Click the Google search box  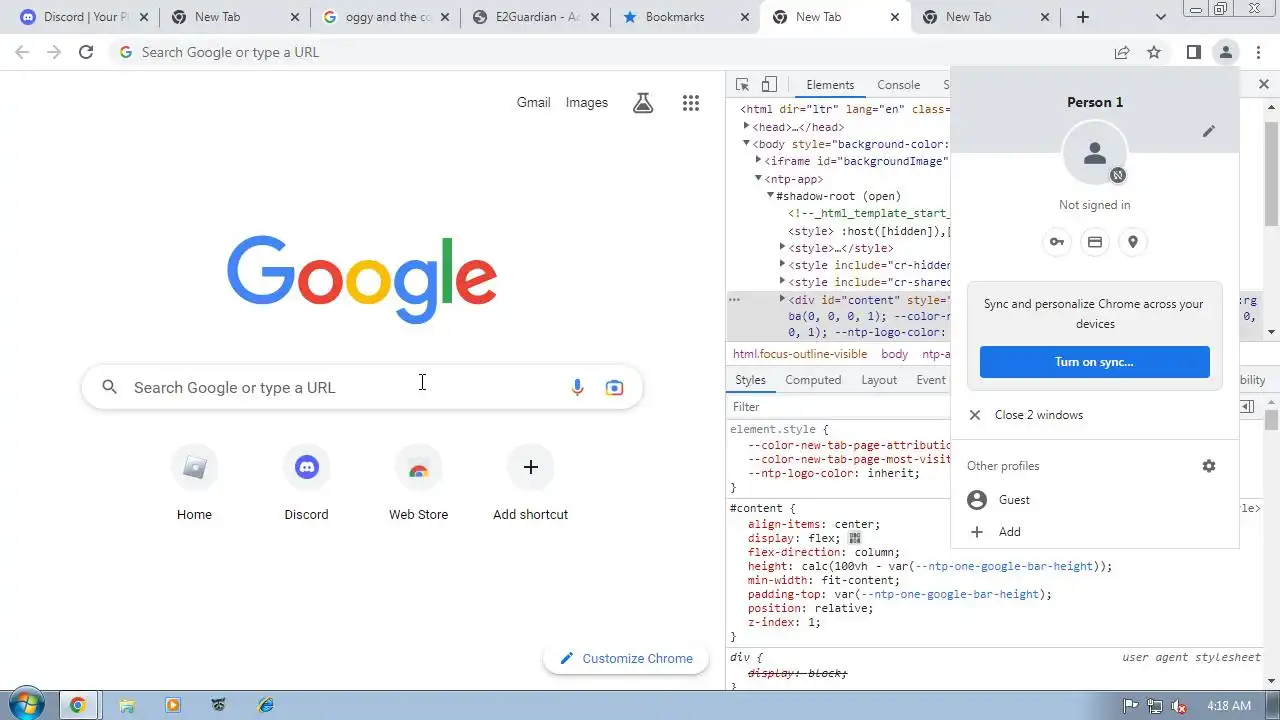[x=362, y=387]
